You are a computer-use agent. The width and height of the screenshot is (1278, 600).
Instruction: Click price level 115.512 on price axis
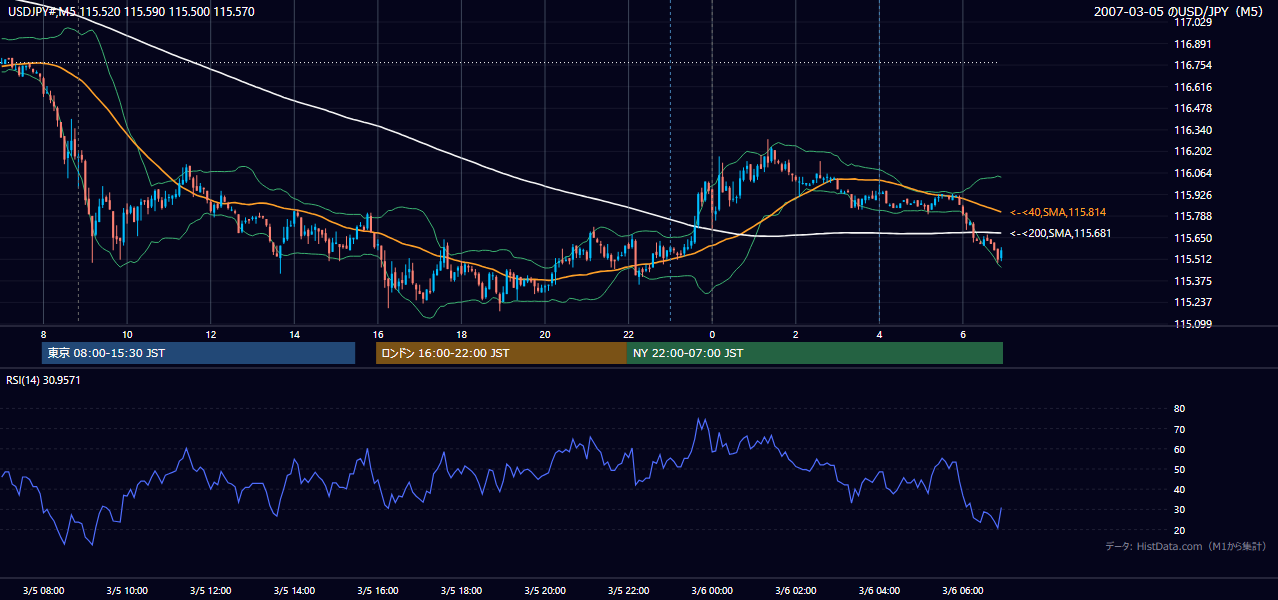click(x=1192, y=259)
